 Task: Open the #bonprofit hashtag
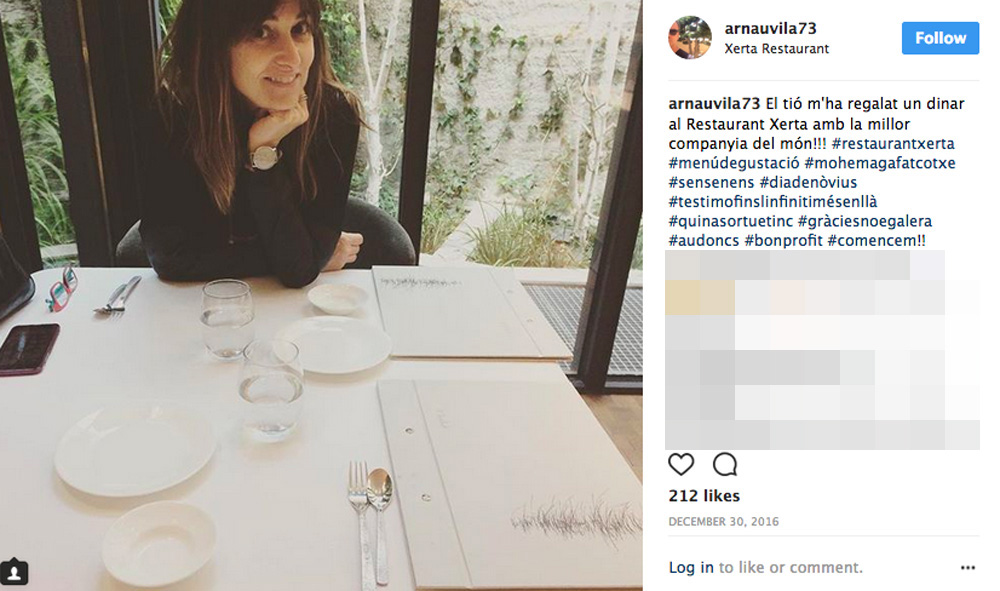tap(783, 240)
